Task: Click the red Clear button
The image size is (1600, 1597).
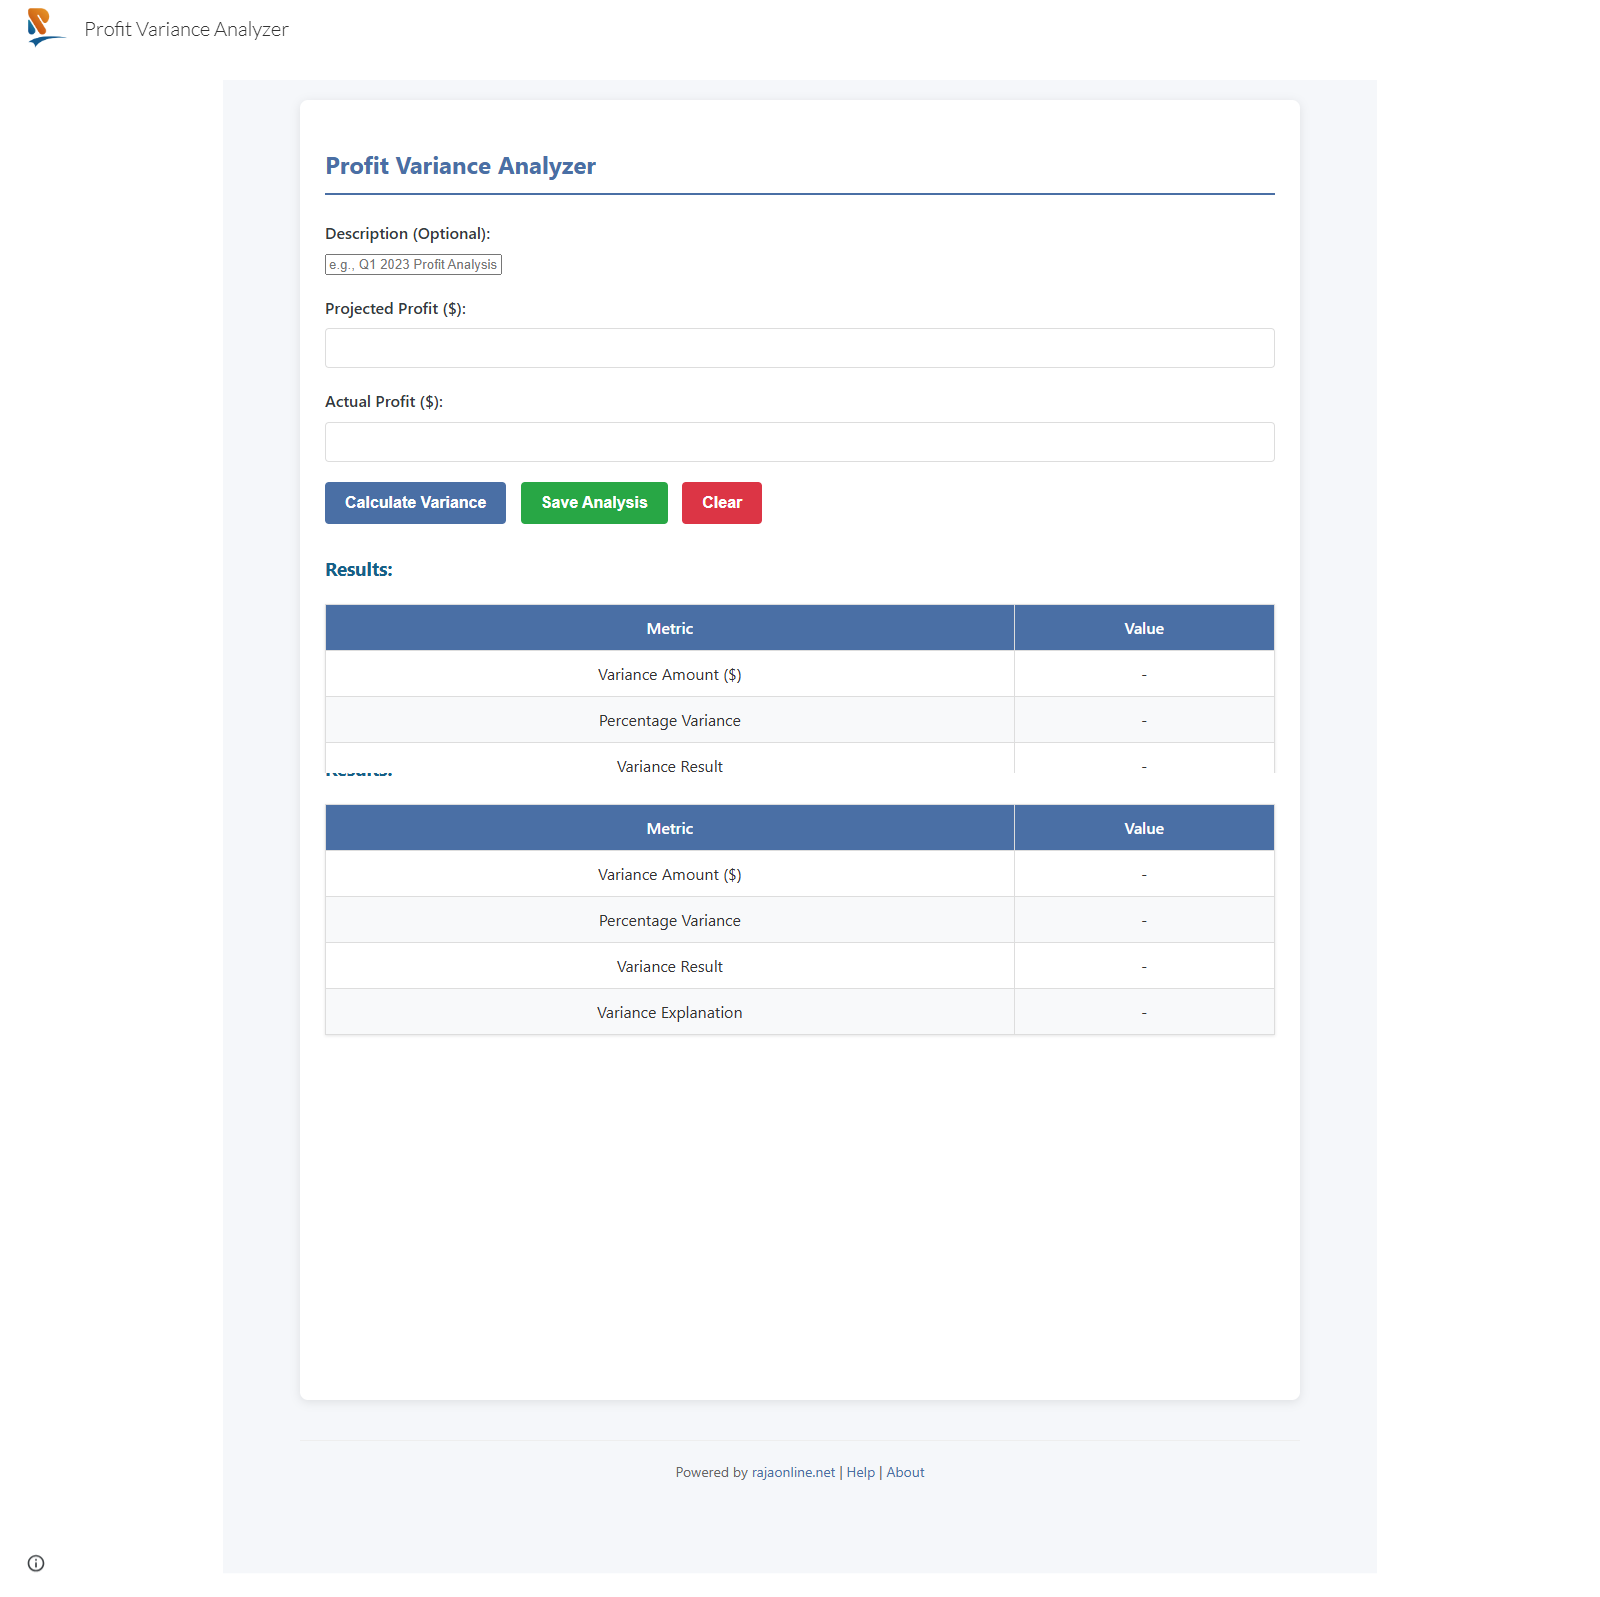Action: (722, 503)
